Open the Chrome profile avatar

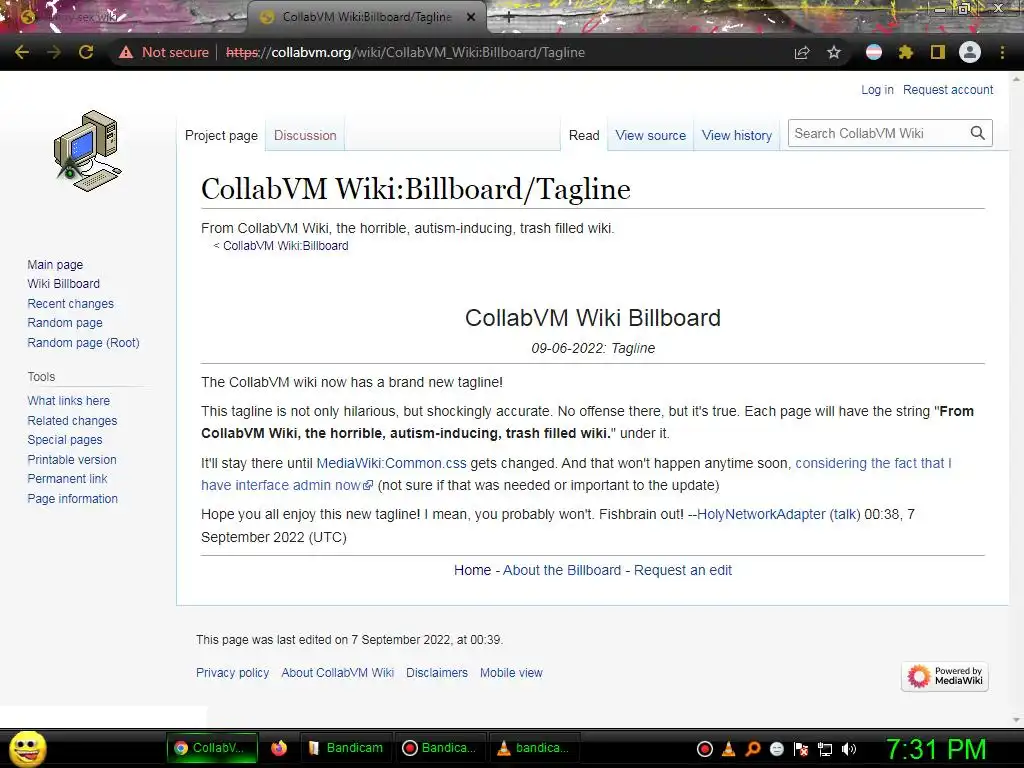[970, 52]
